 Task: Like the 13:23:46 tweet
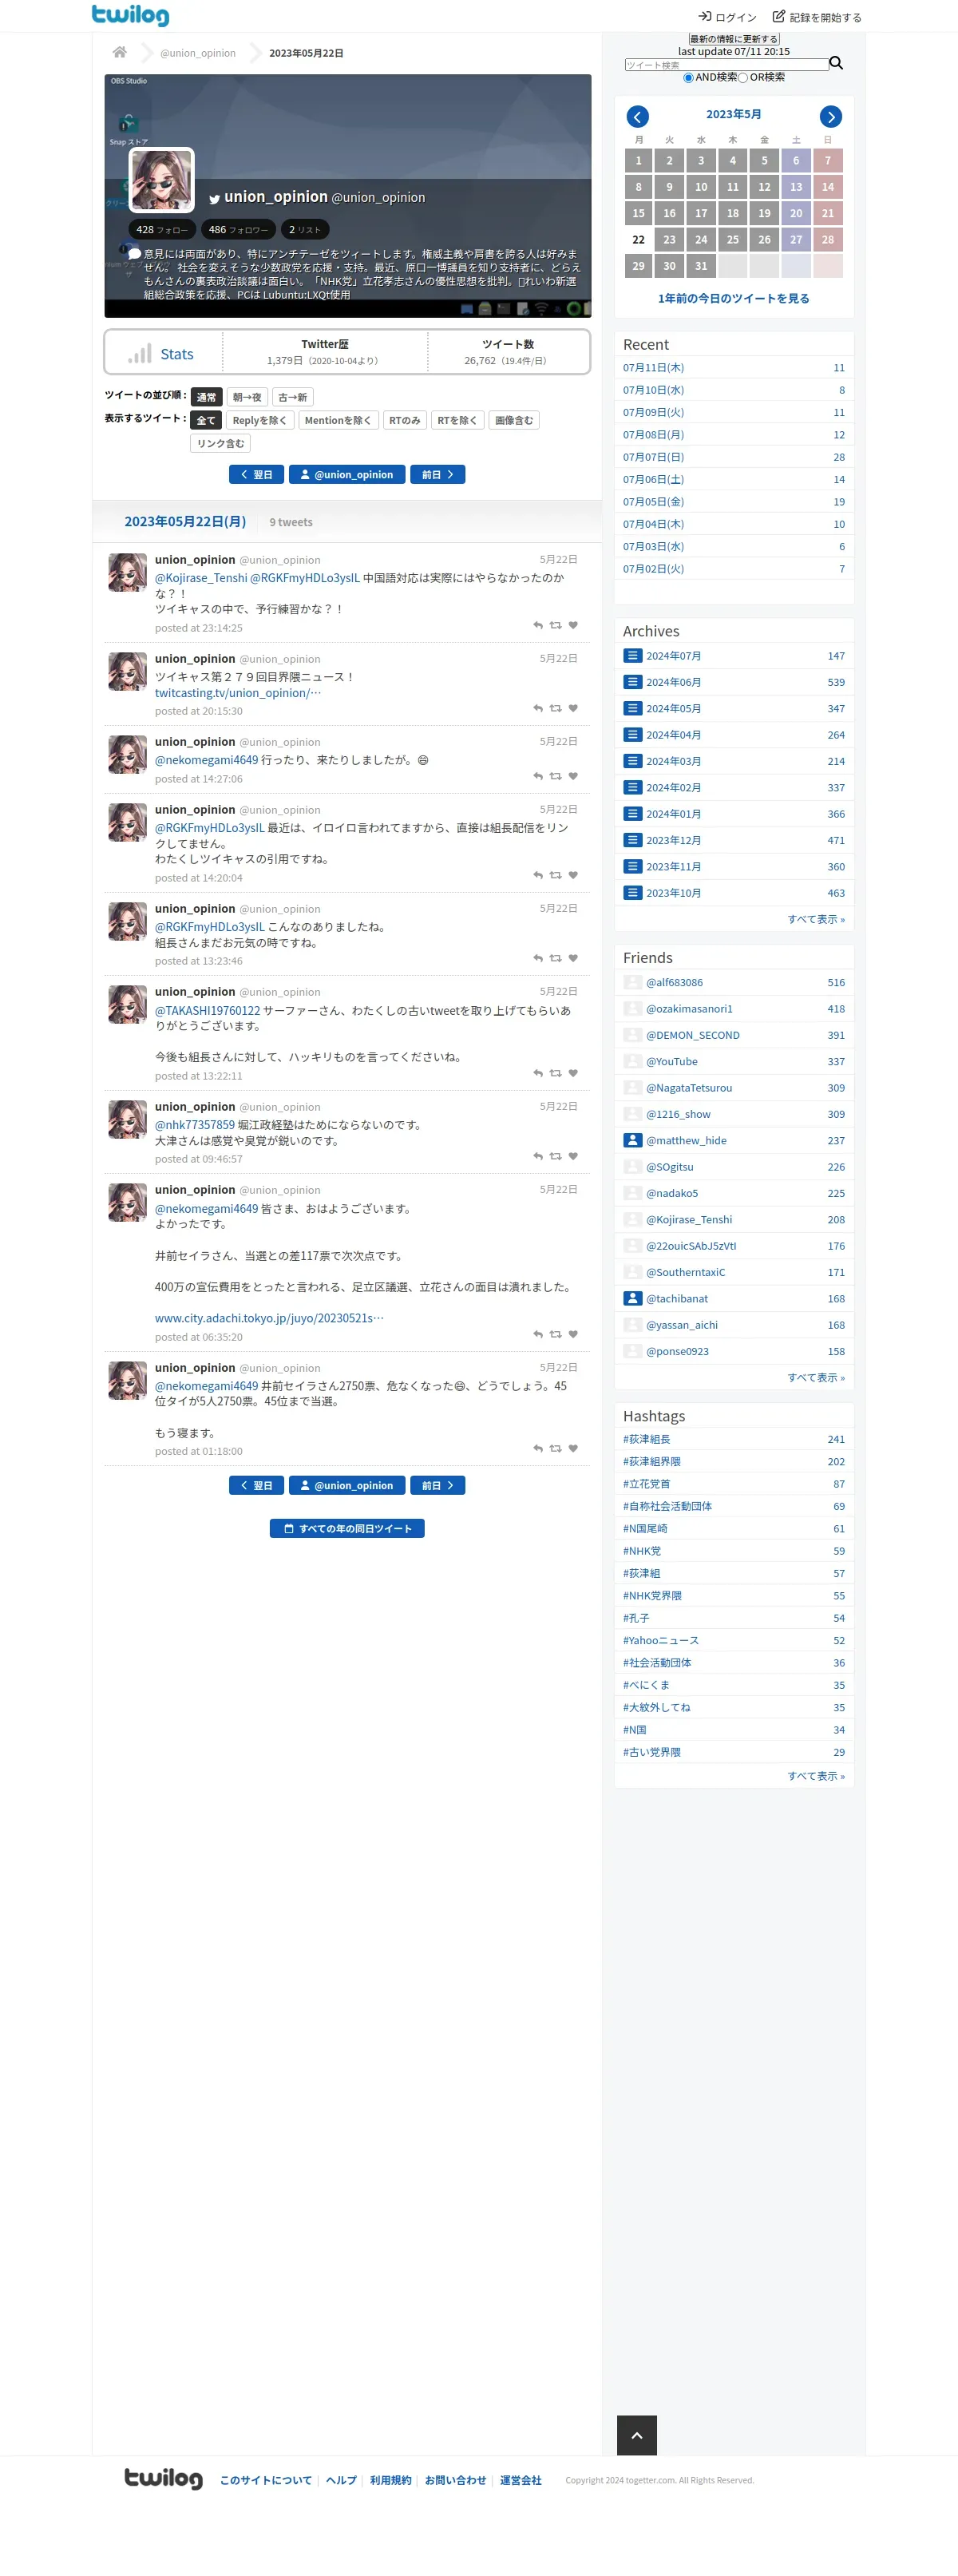(573, 958)
